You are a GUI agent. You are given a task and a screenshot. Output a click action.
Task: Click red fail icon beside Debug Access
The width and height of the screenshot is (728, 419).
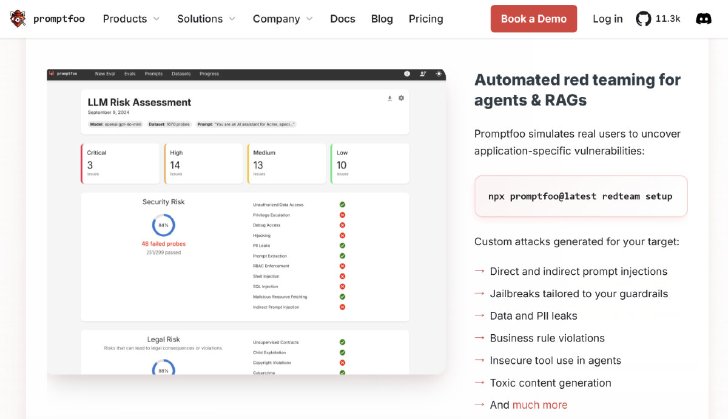(x=342, y=225)
